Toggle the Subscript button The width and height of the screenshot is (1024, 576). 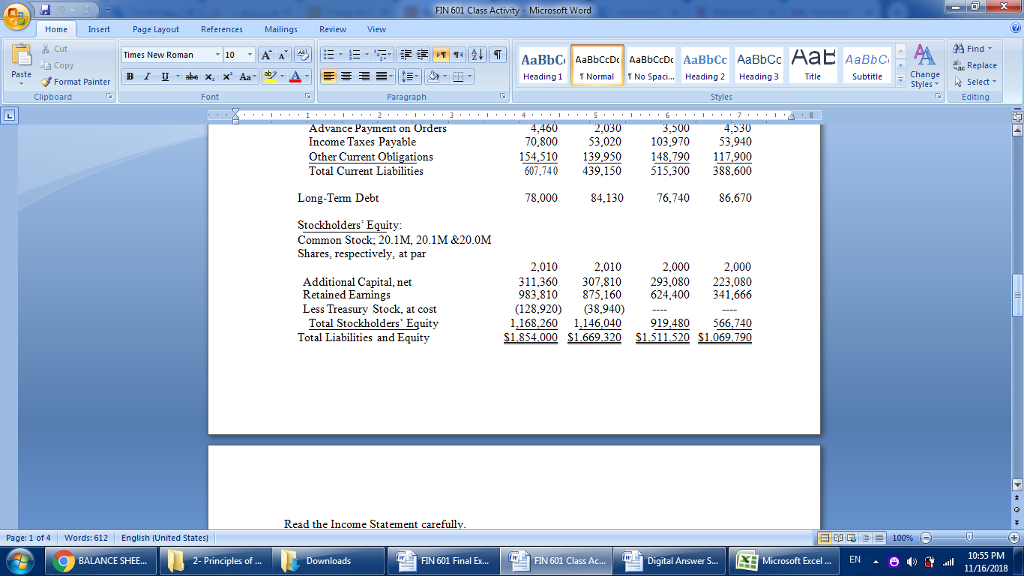[209, 76]
